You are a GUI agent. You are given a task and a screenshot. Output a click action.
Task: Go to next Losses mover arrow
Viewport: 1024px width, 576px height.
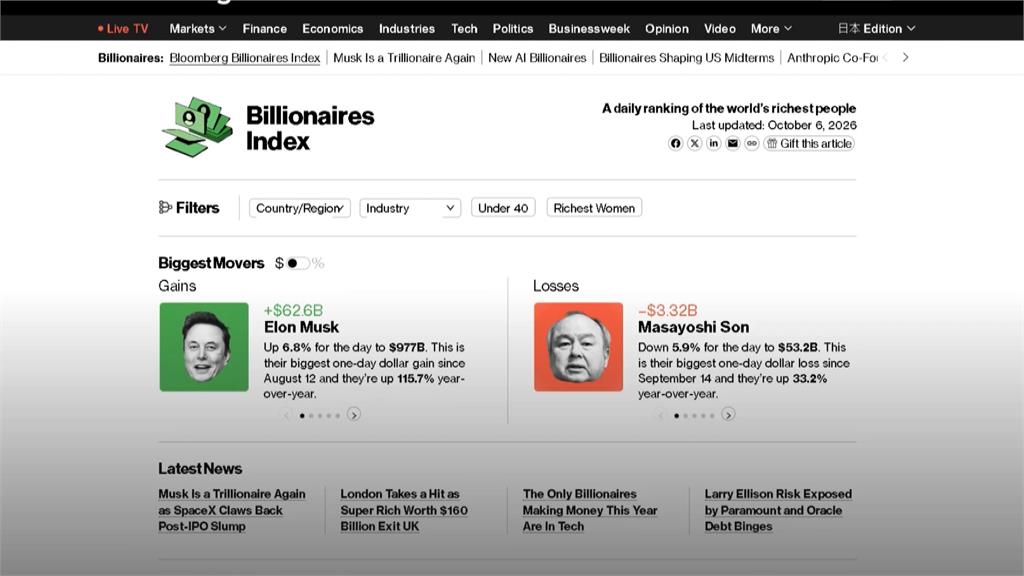point(728,415)
